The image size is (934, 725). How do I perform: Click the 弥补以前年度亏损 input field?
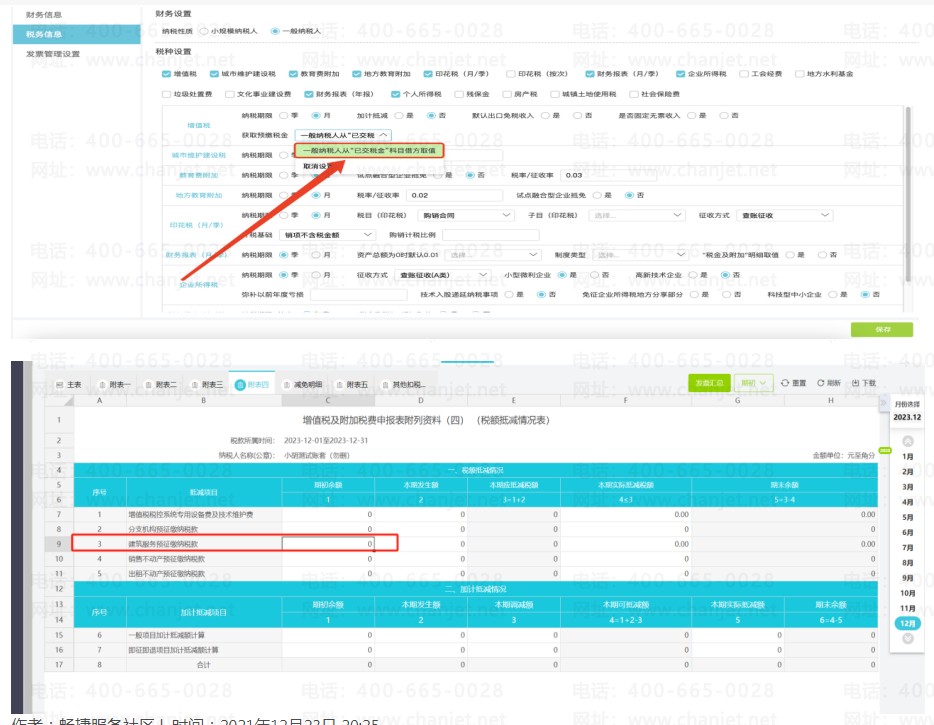tap(358, 295)
